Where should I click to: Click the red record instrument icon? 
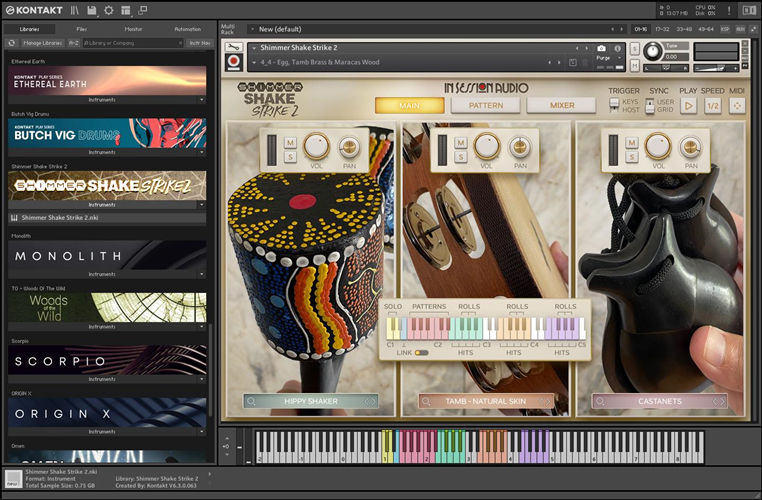tap(234, 62)
